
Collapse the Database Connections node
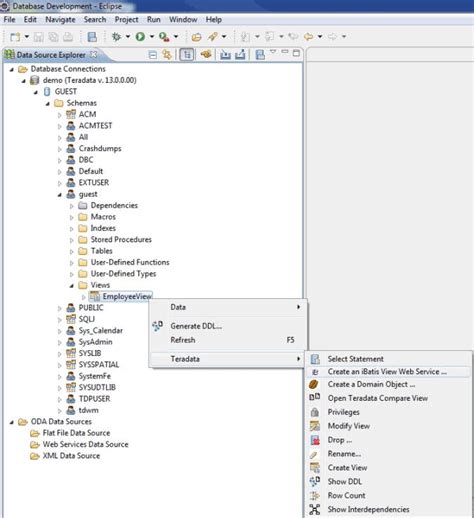12,70
